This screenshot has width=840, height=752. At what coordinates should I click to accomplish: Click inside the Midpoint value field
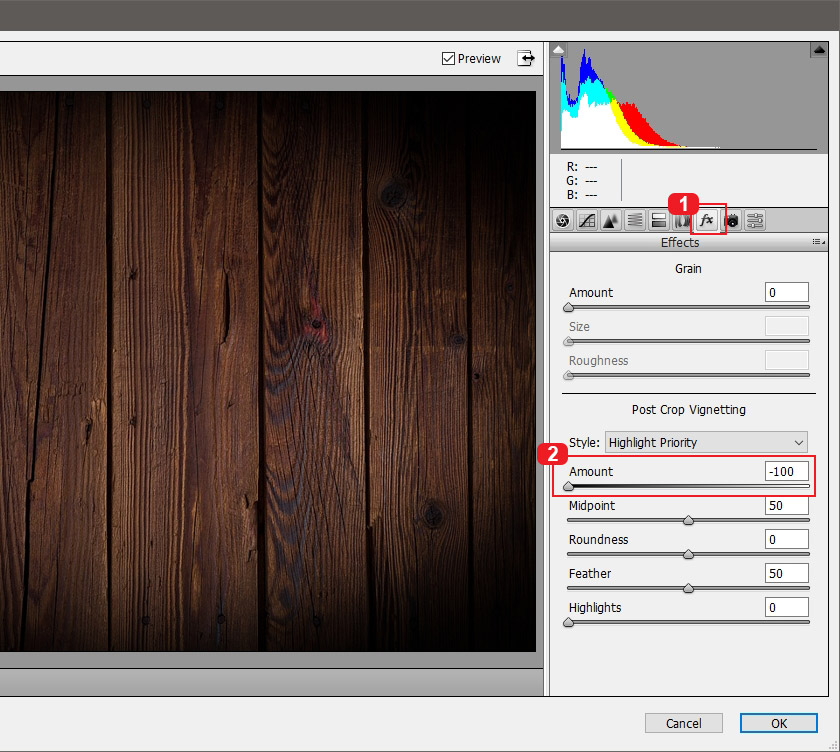click(786, 505)
